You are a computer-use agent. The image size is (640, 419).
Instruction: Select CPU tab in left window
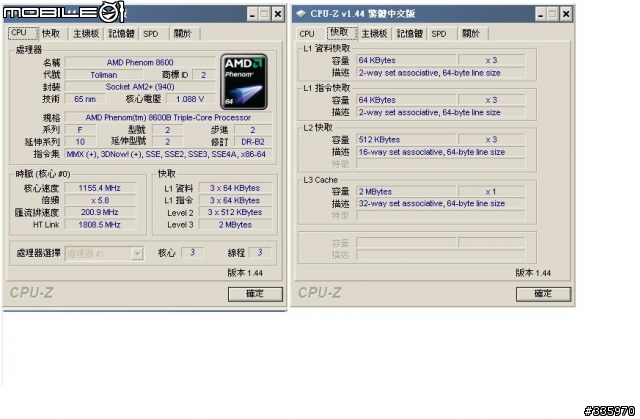[x=20, y=33]
